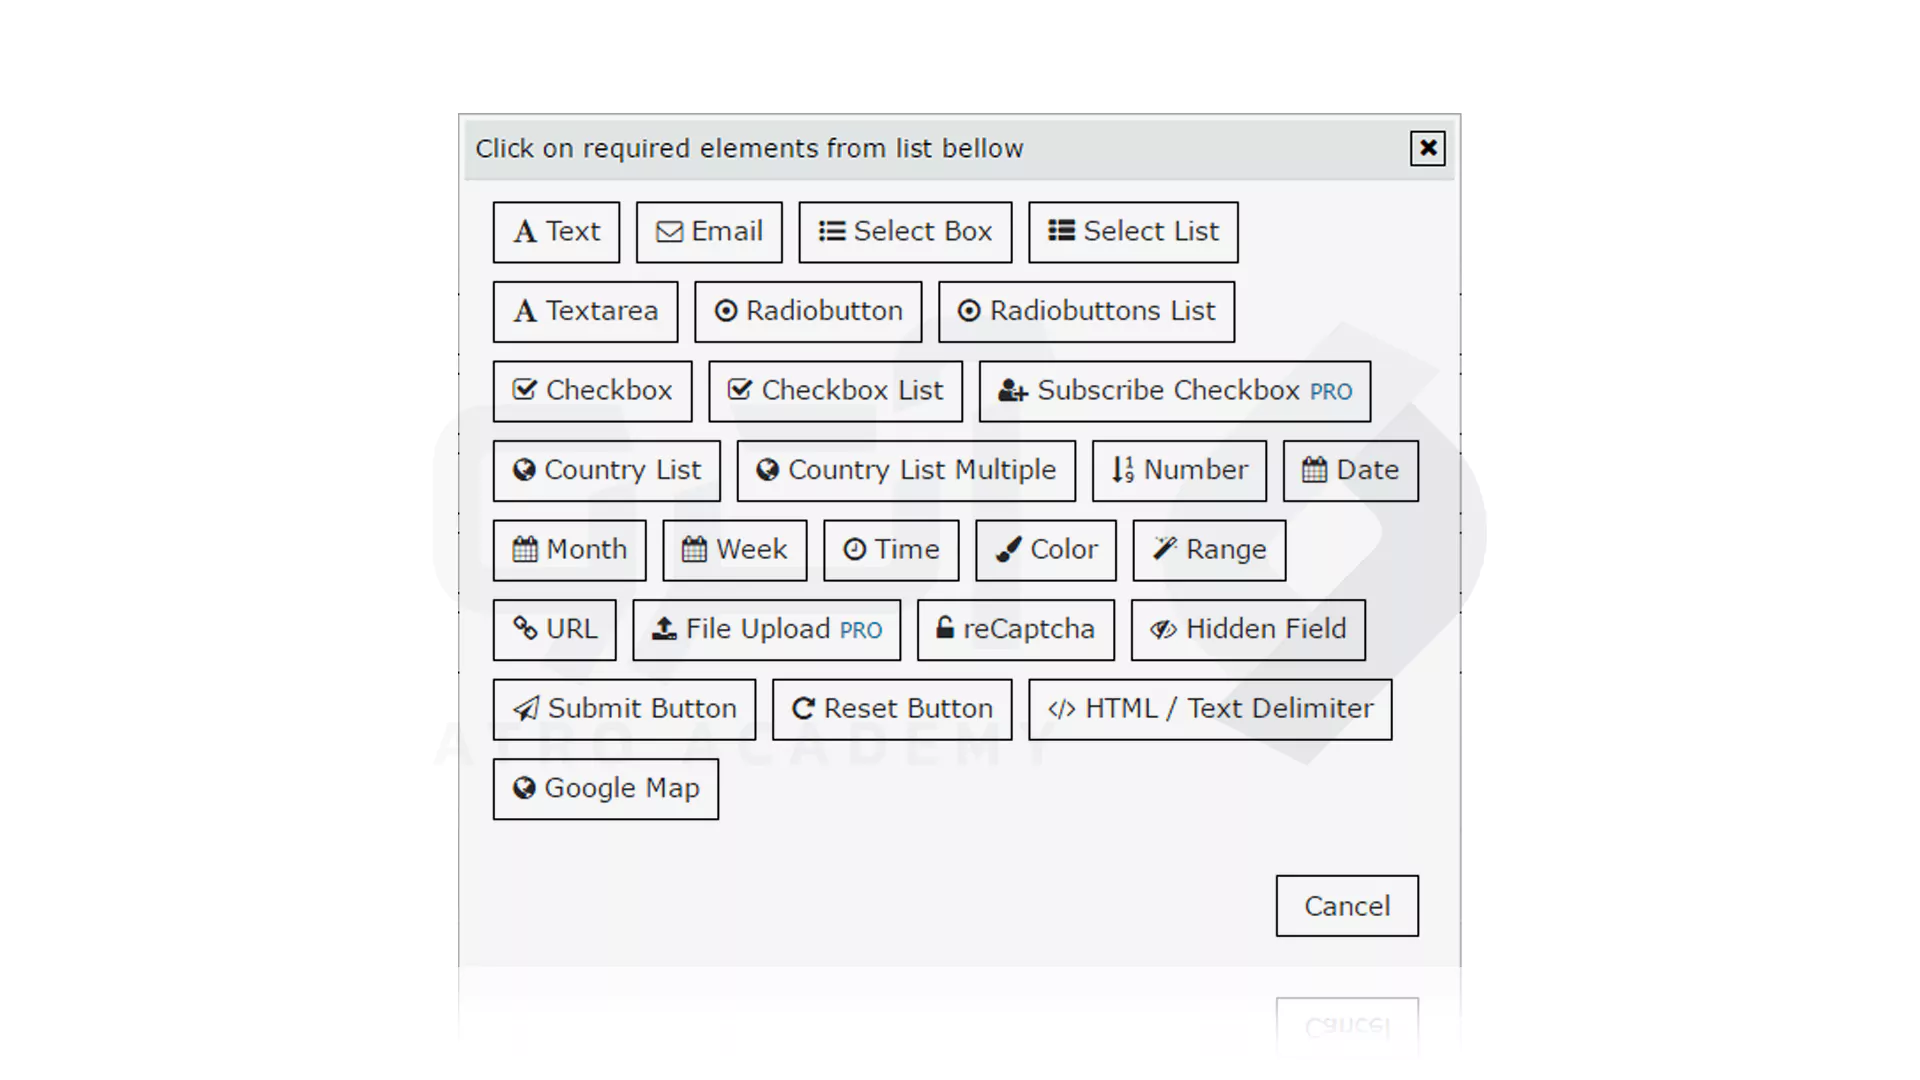The height and width of the screenshot is (1080, 1920).
Task: Click the paintbrush icon on Color
Action: [1008, 549]
